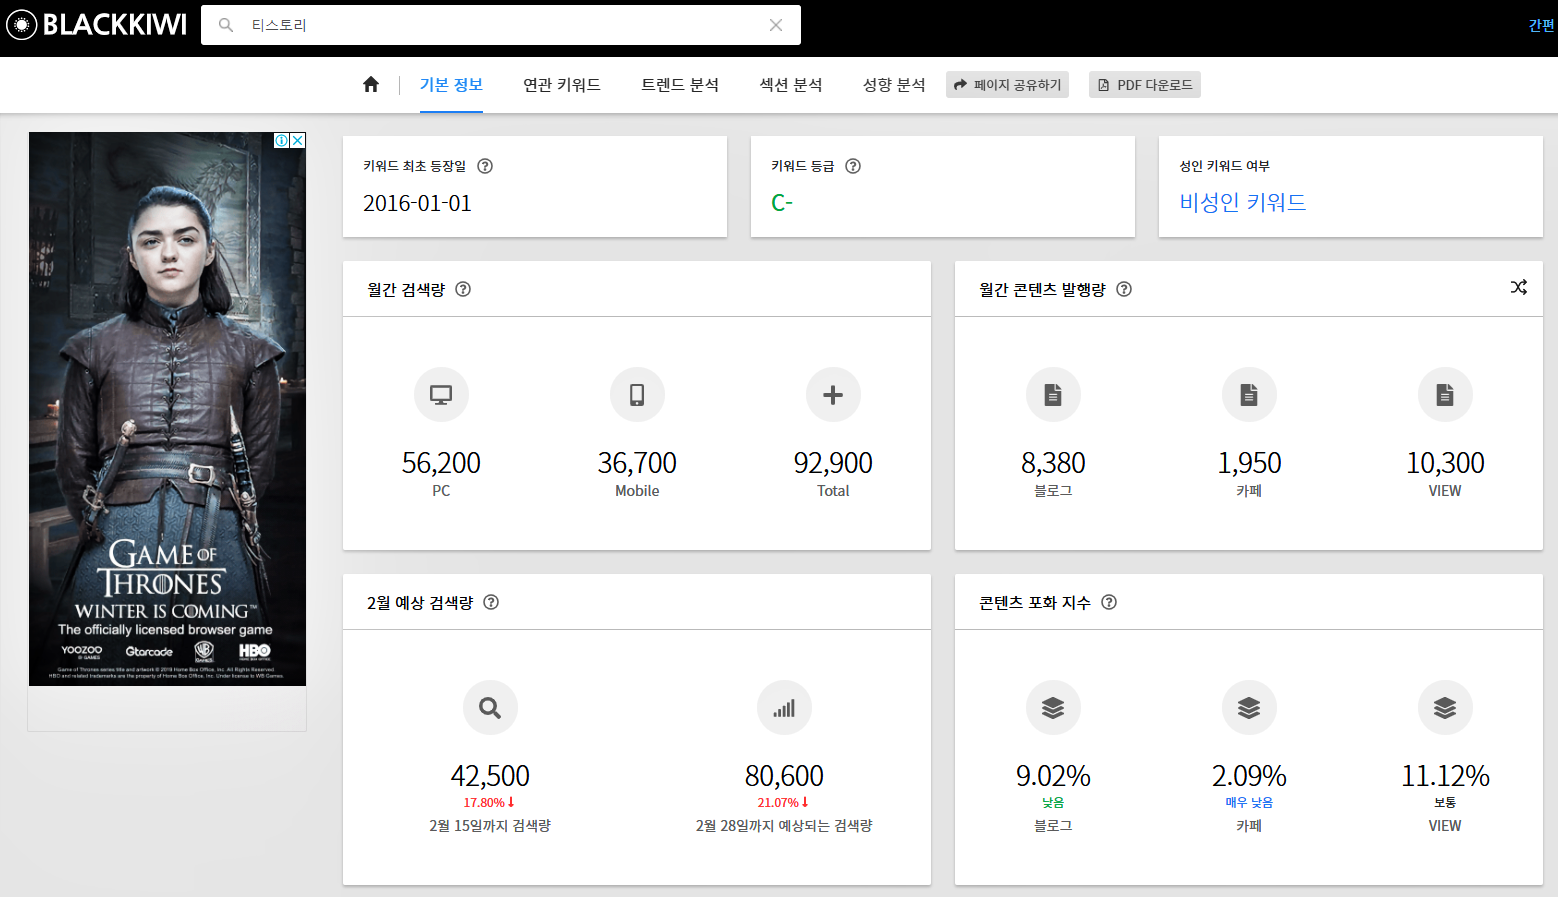Click the search magnifier icon in search bar

coord(226,25)
